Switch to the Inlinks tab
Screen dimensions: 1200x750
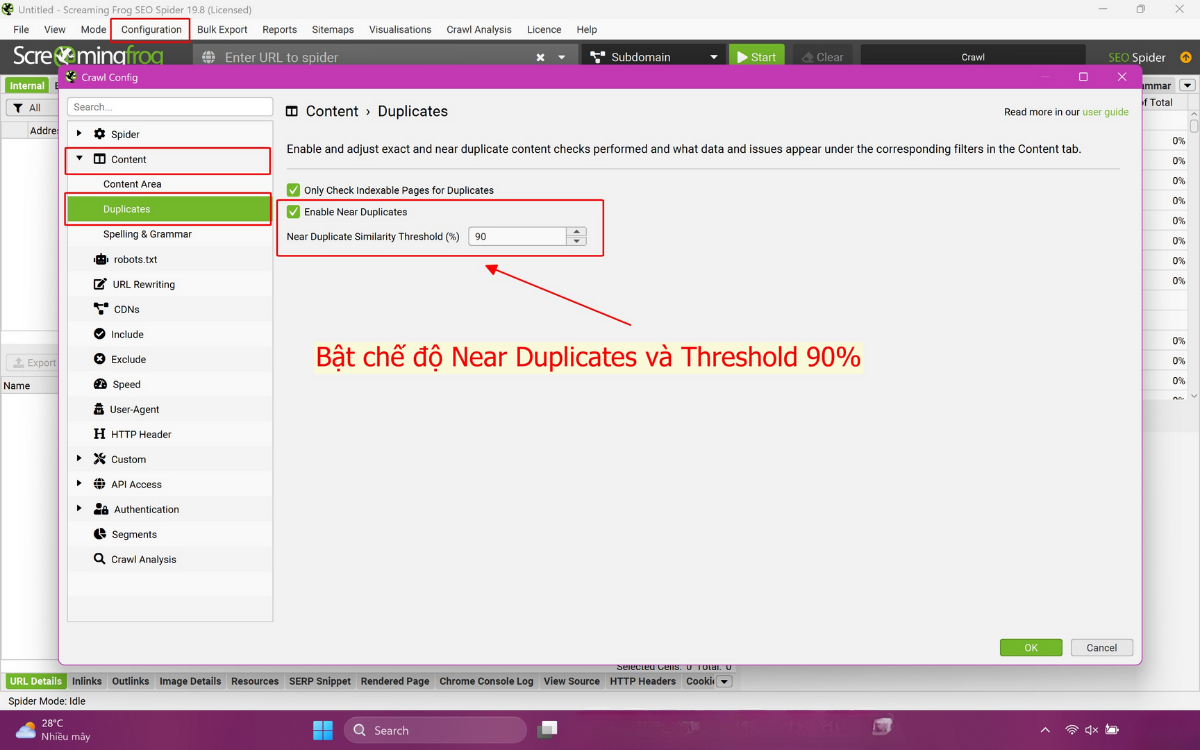(x=87, y=681)
